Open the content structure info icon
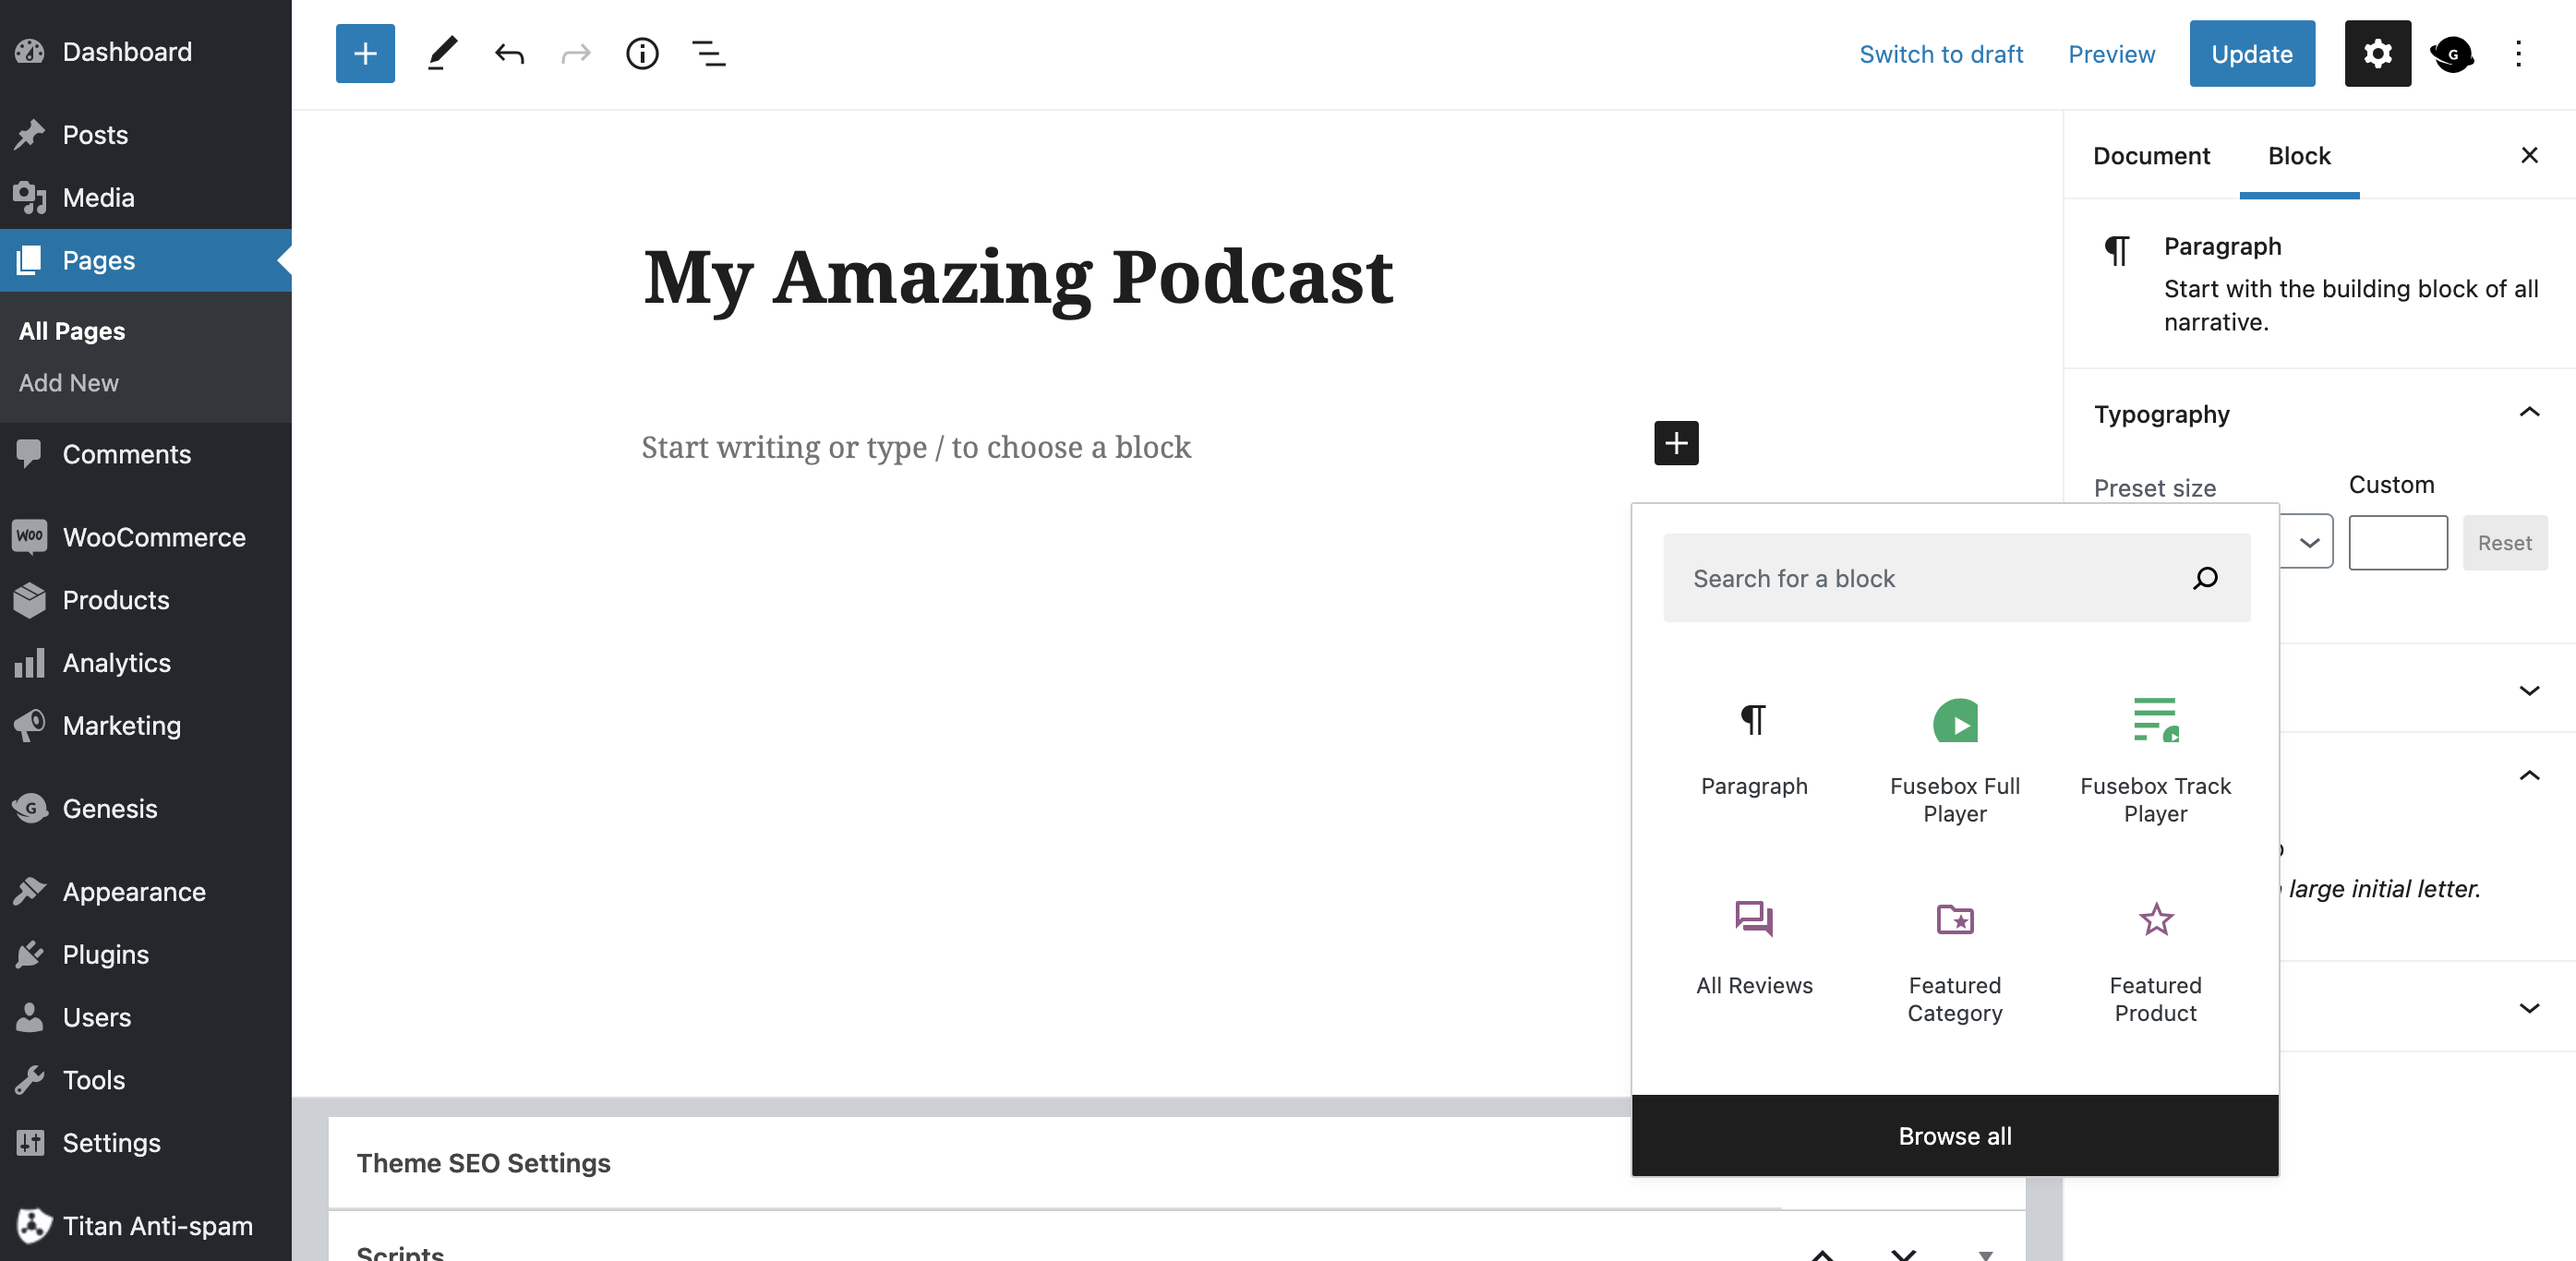Screen dimensions: 2576x1261 point(642,53)
